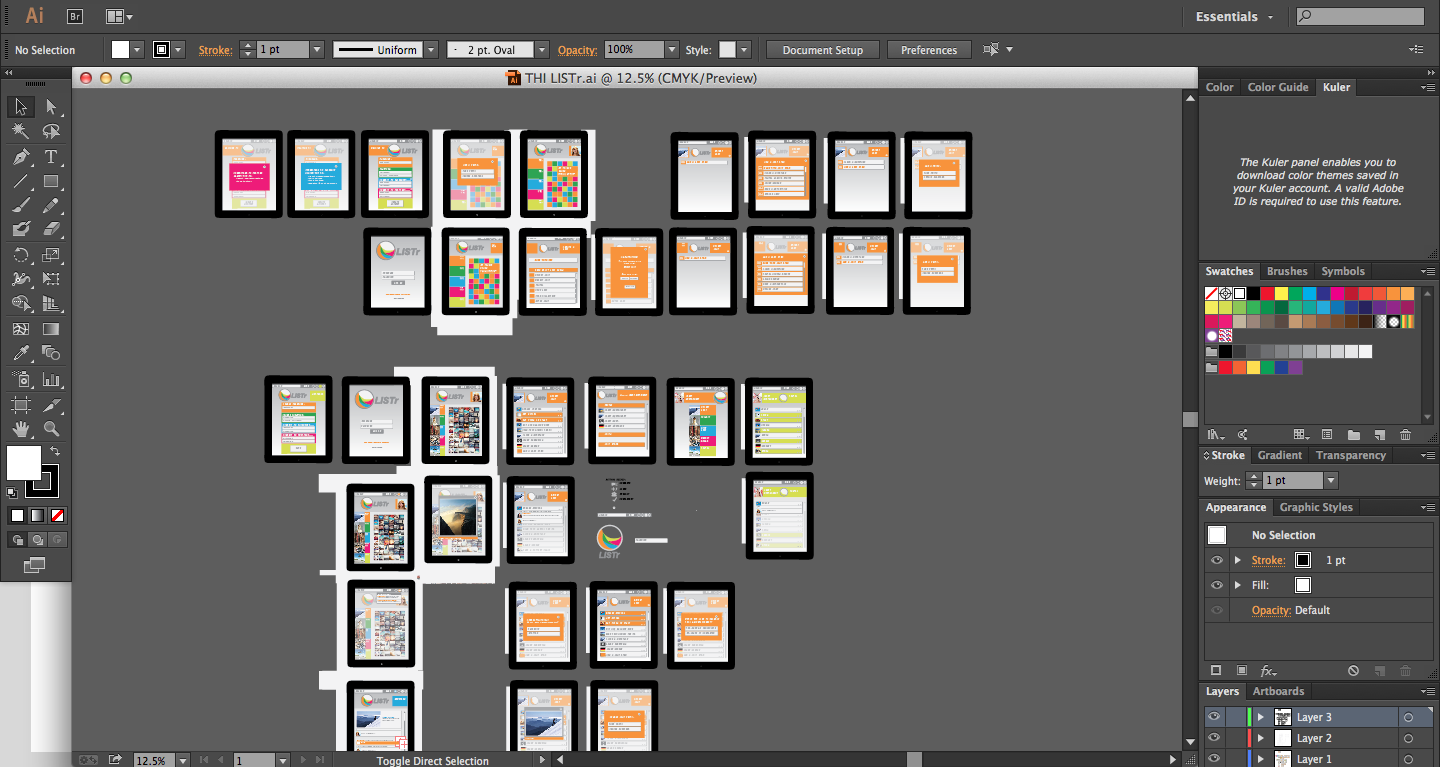Hide the Stroke appearance attribute
1440x767 pixels.
point(1216,560)
